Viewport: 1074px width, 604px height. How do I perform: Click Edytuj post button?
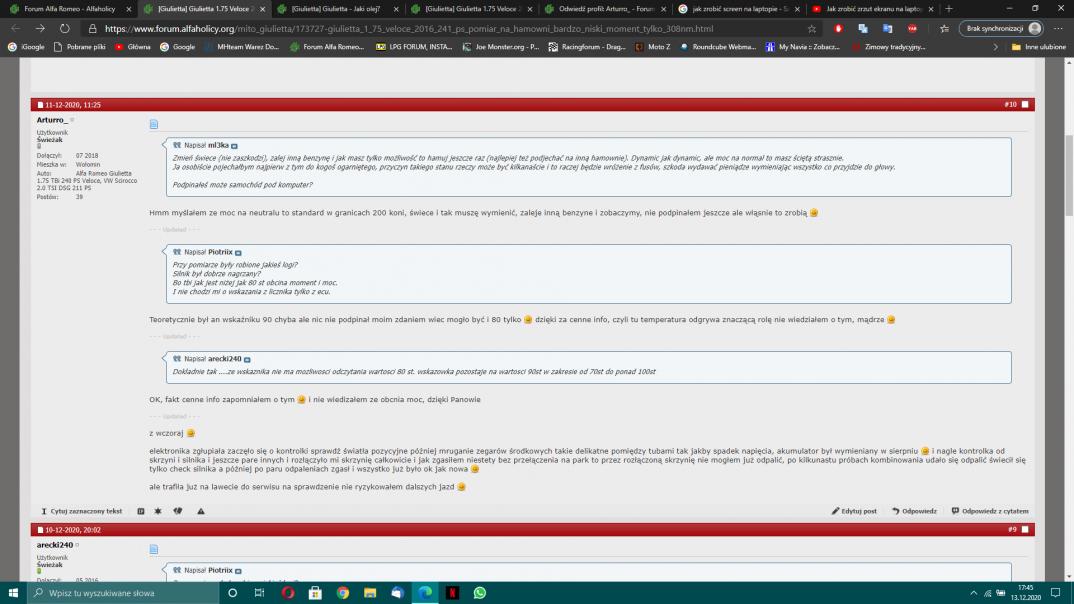(854, 511)
